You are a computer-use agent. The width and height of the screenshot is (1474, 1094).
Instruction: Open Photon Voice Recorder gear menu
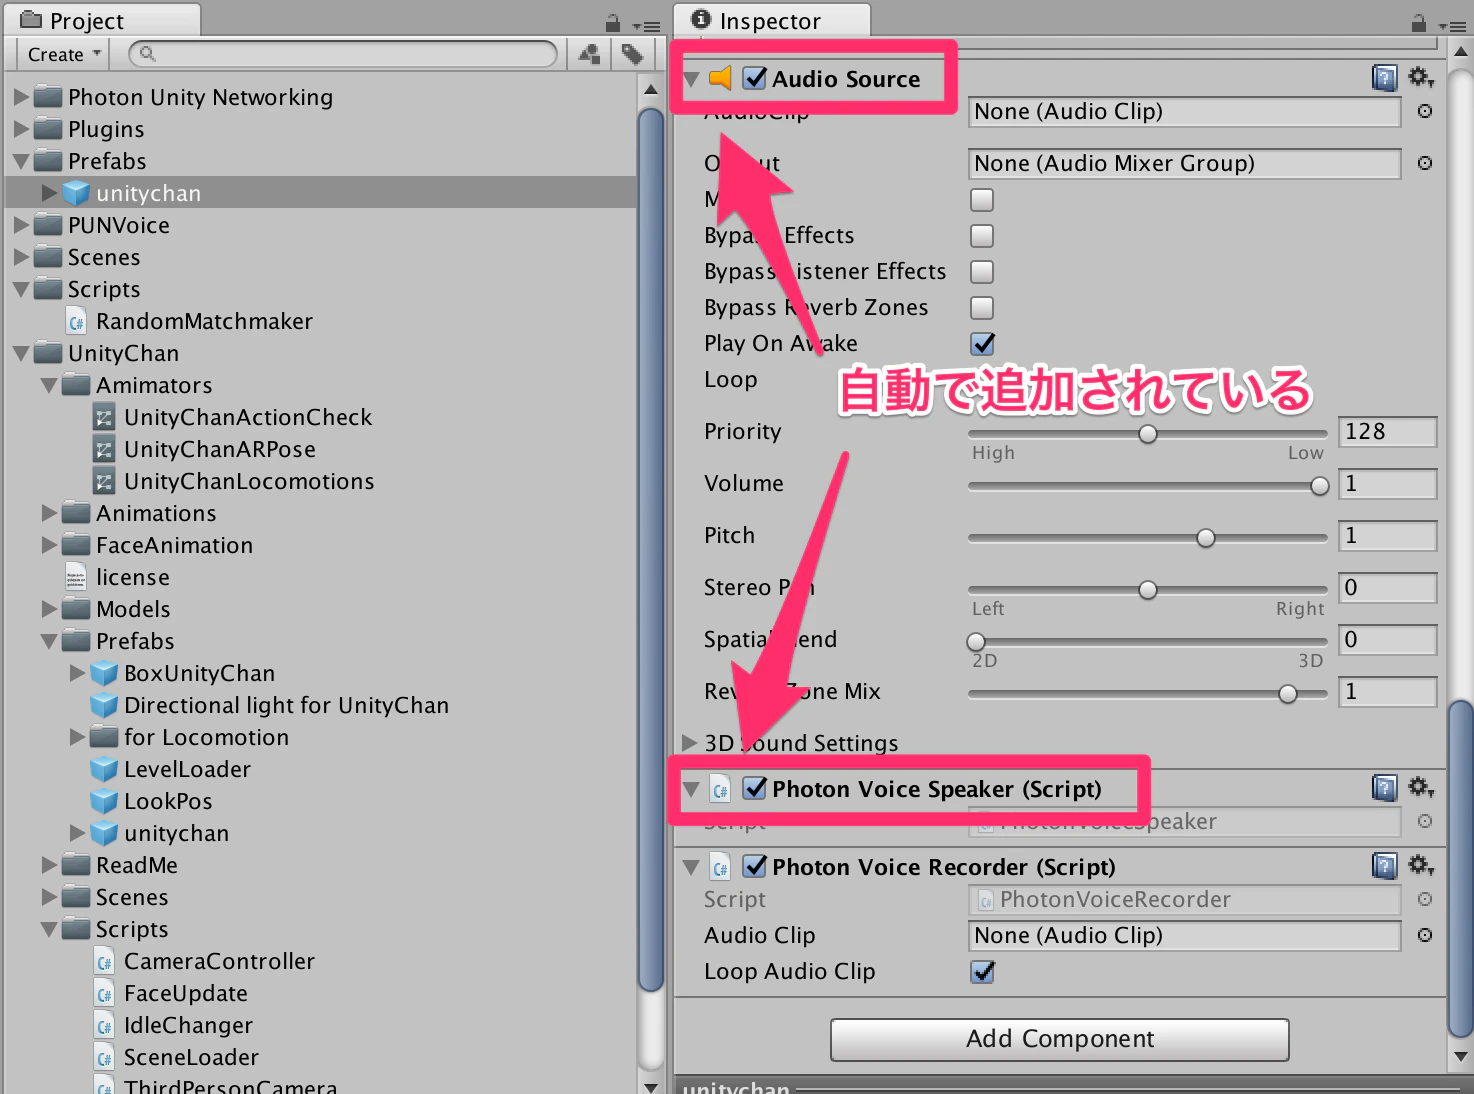(1421, 865)
